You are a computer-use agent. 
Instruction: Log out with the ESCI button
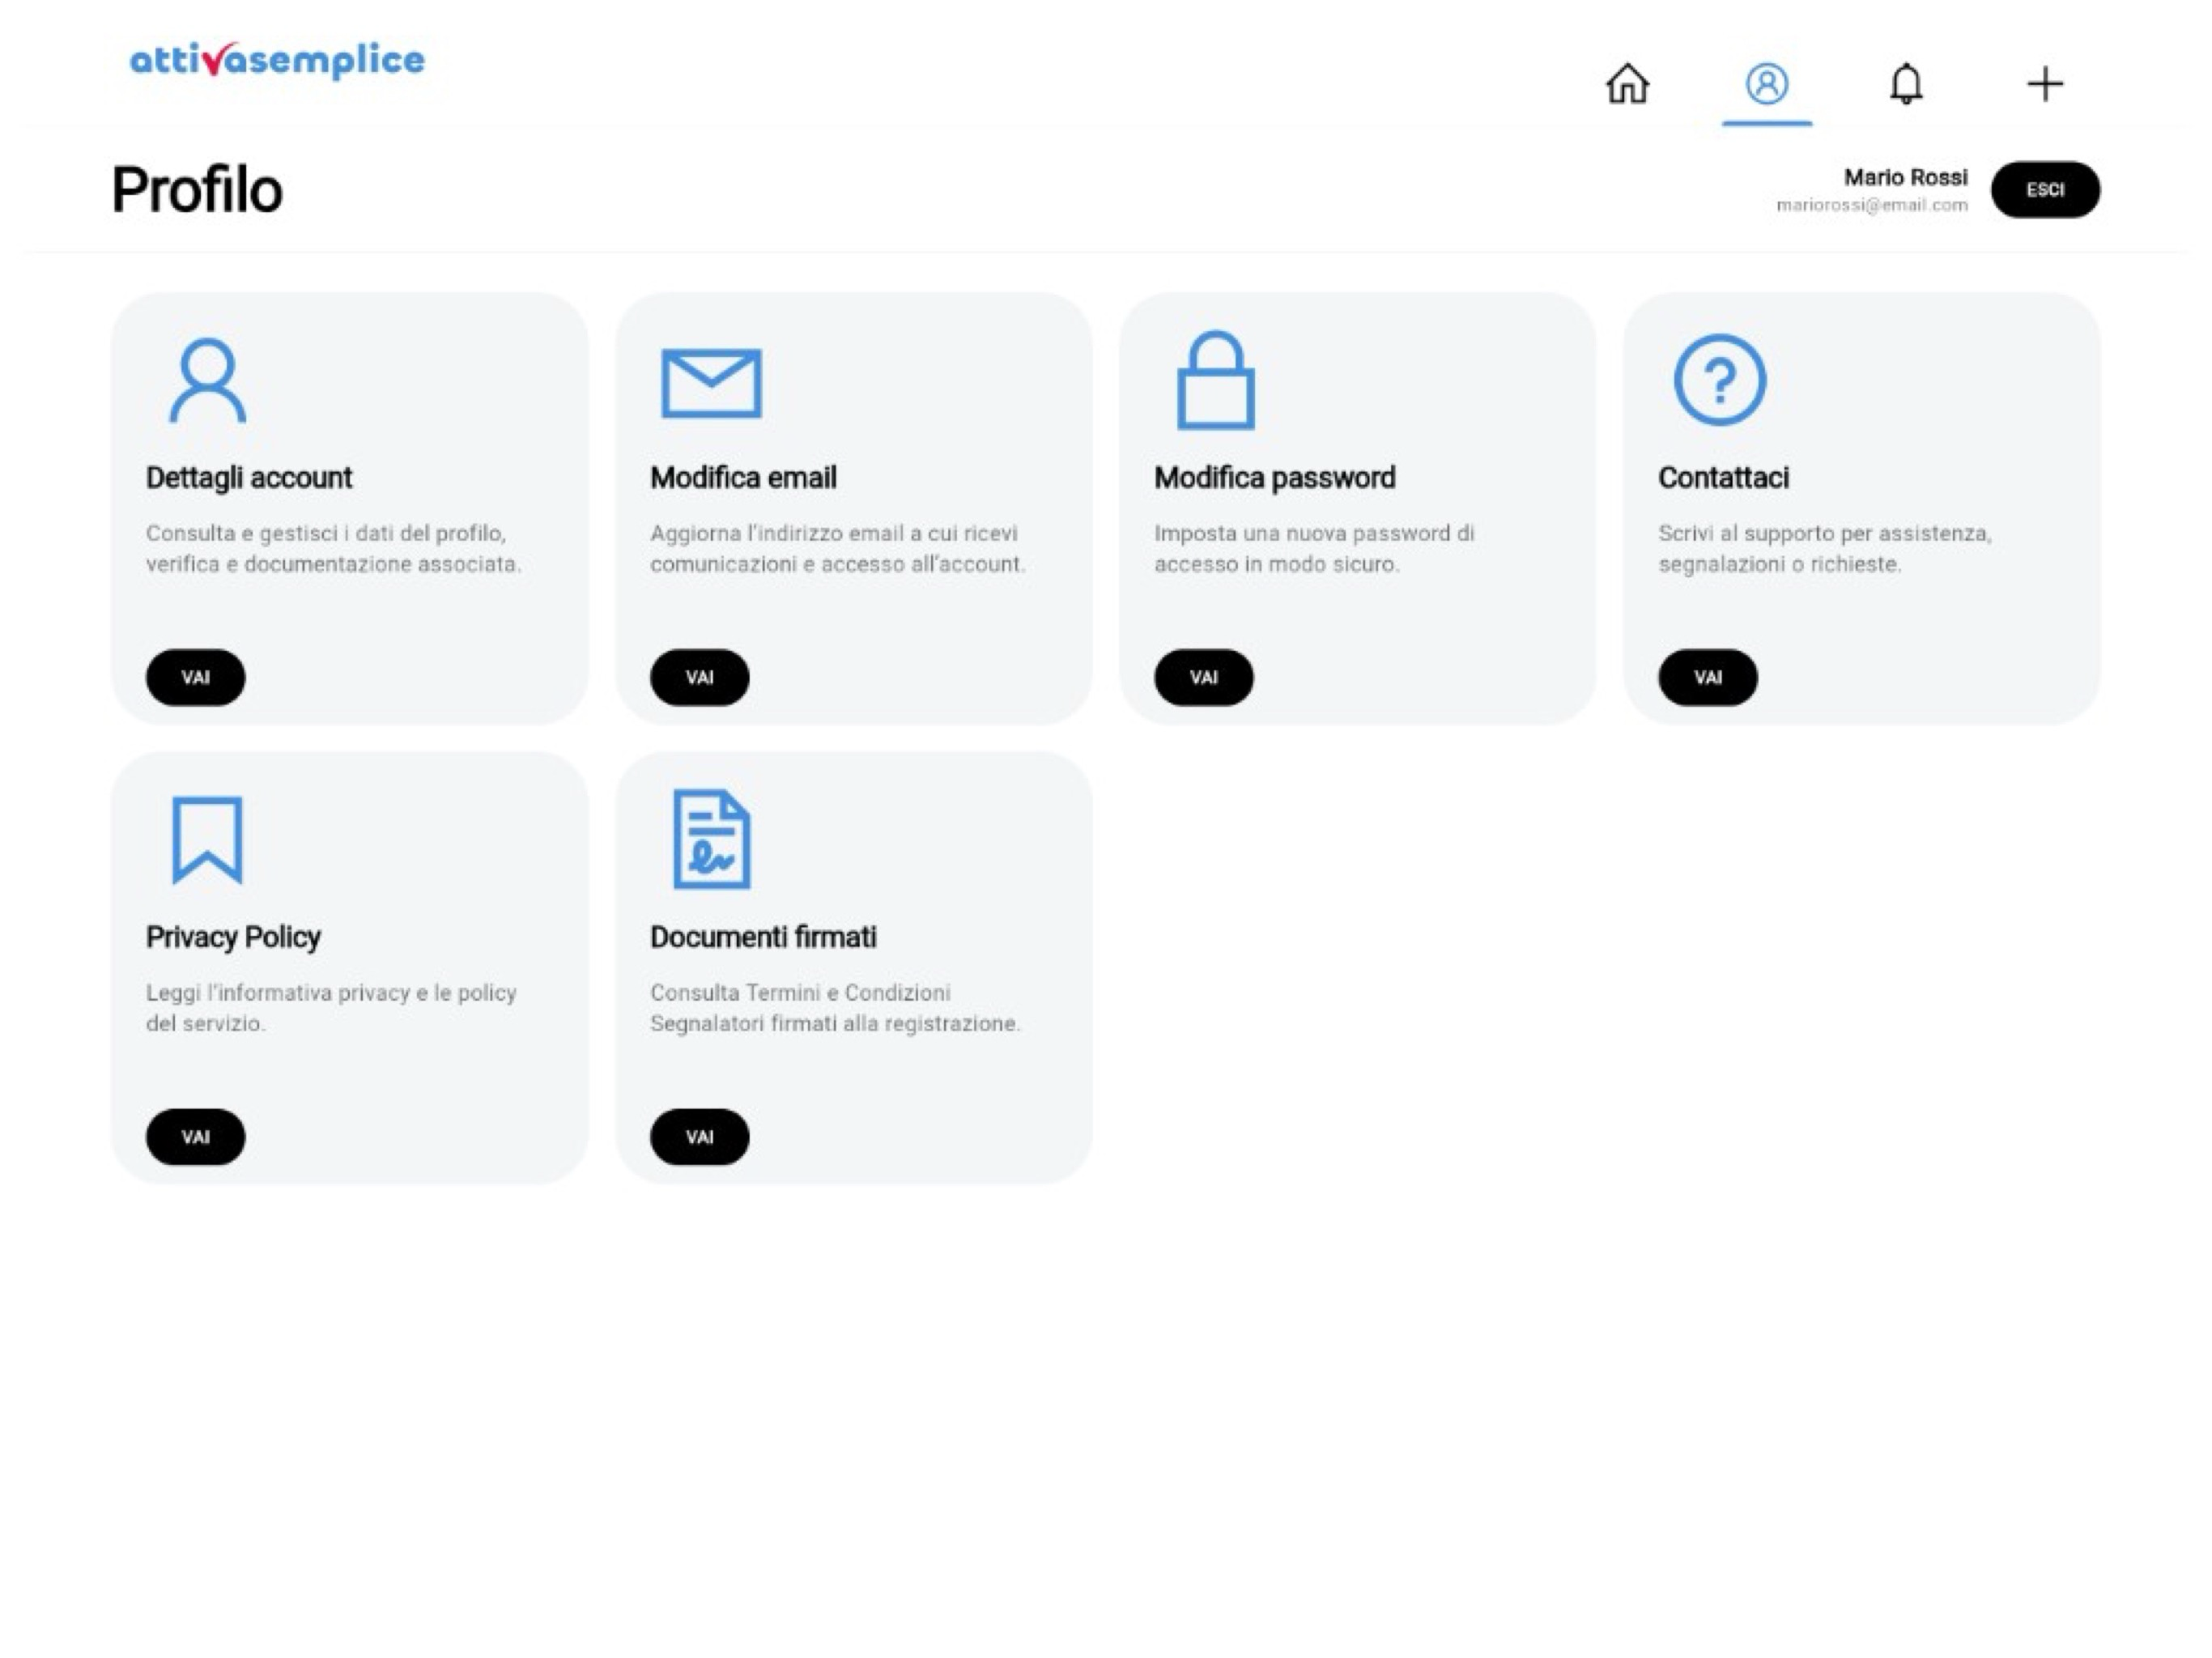2045,190
